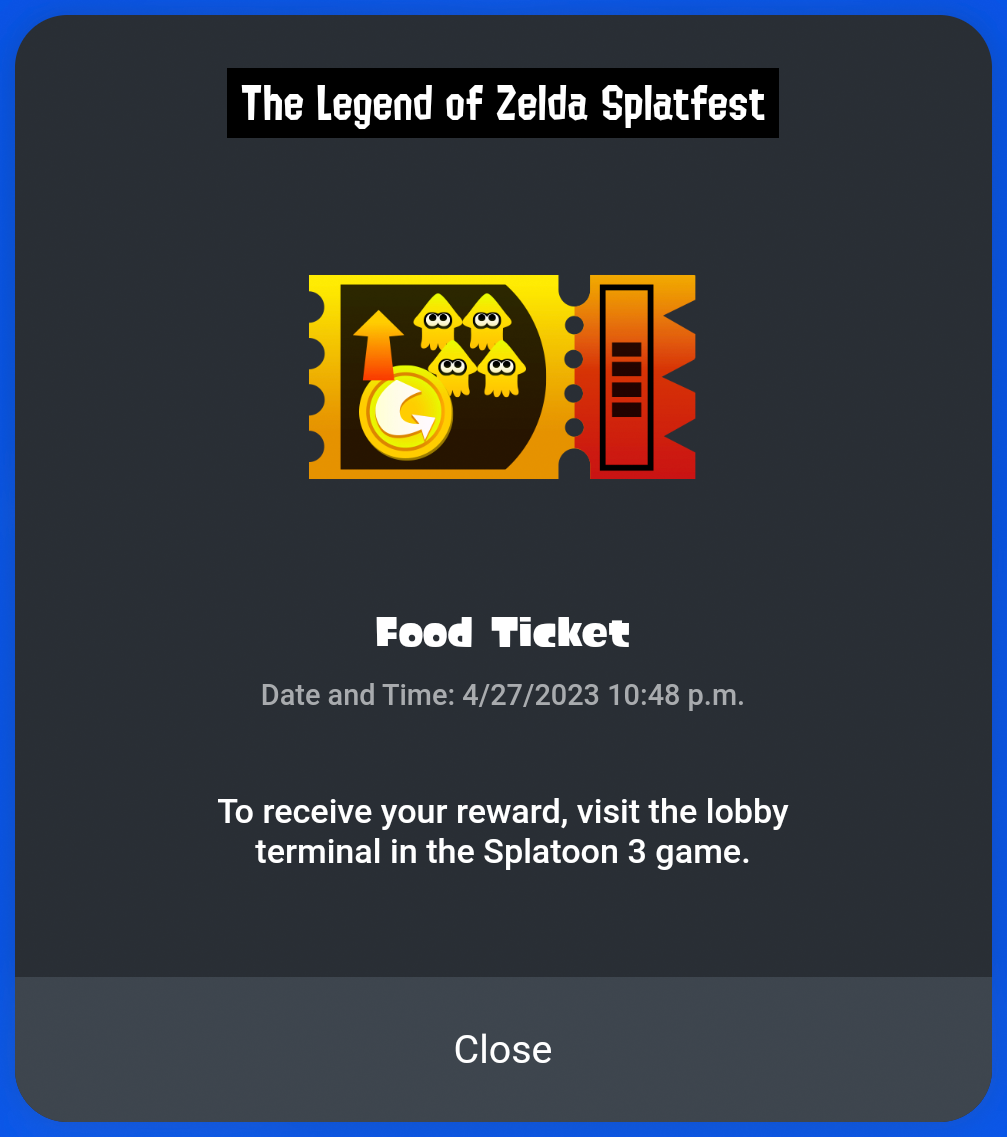Select the Food Ticket heading

(x=503, y=633)
